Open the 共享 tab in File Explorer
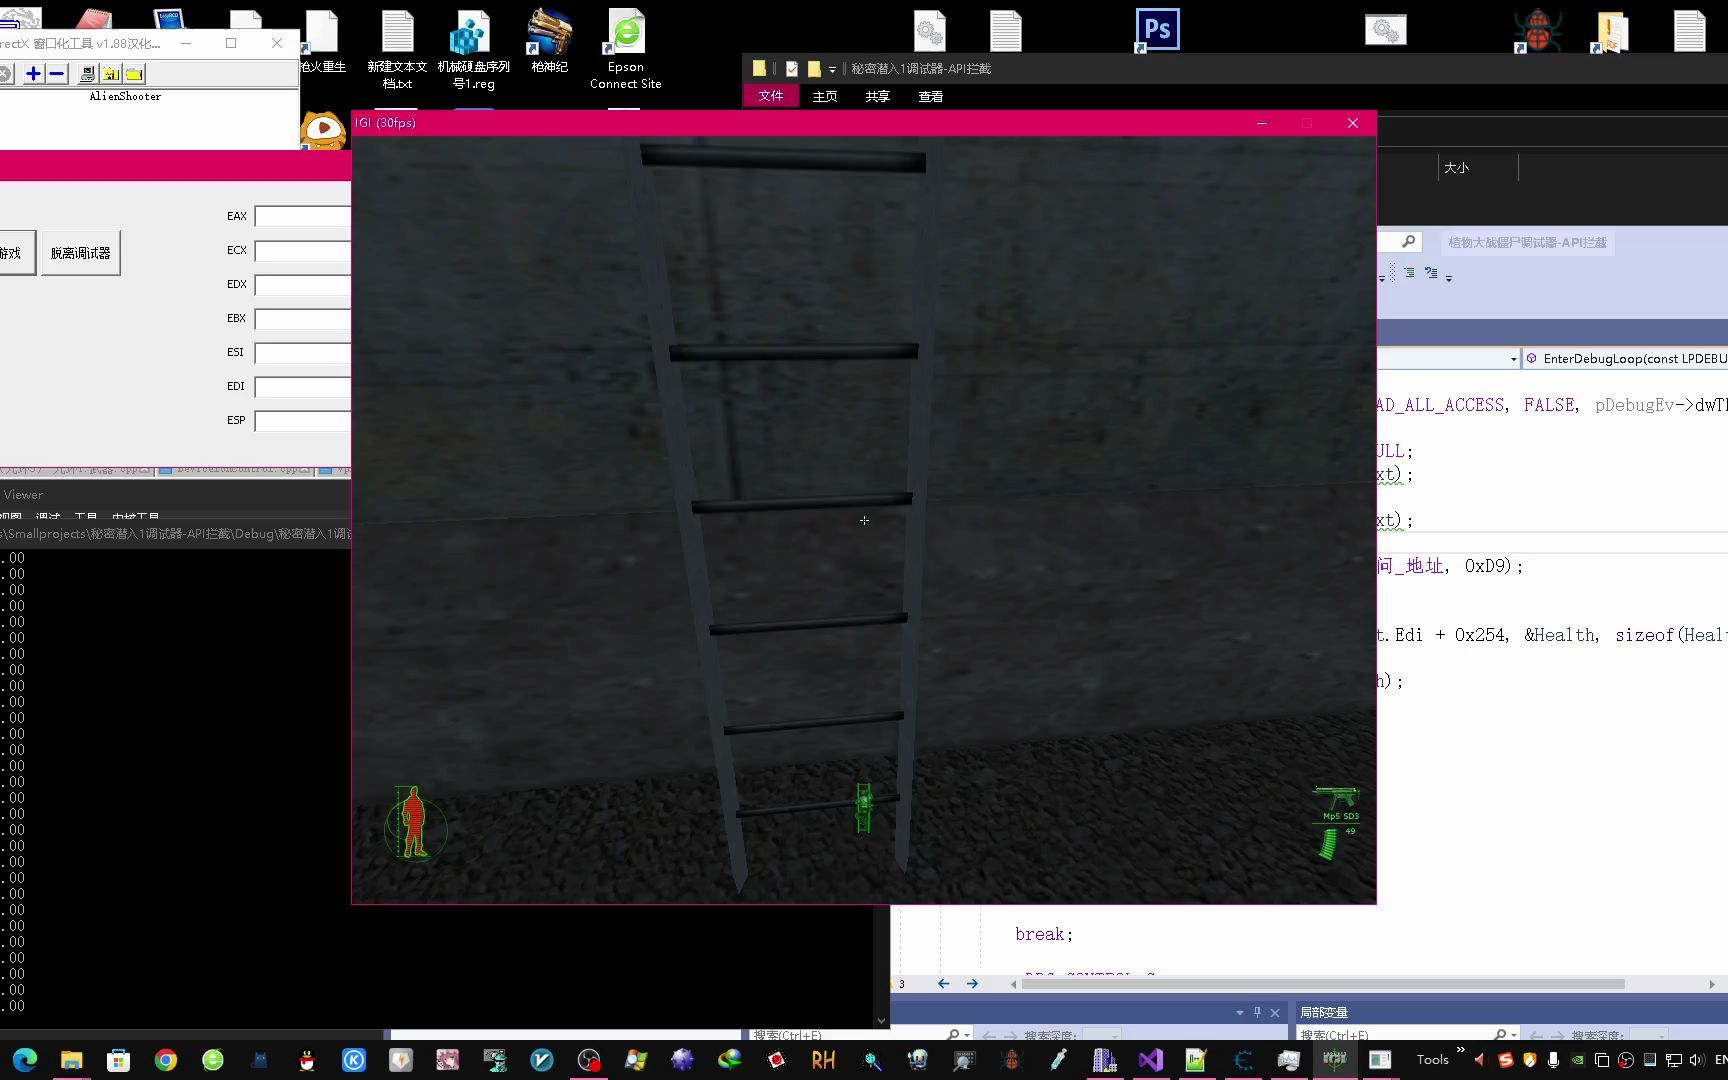This screenshot has width=1728, height=1080. pos(878,97)
